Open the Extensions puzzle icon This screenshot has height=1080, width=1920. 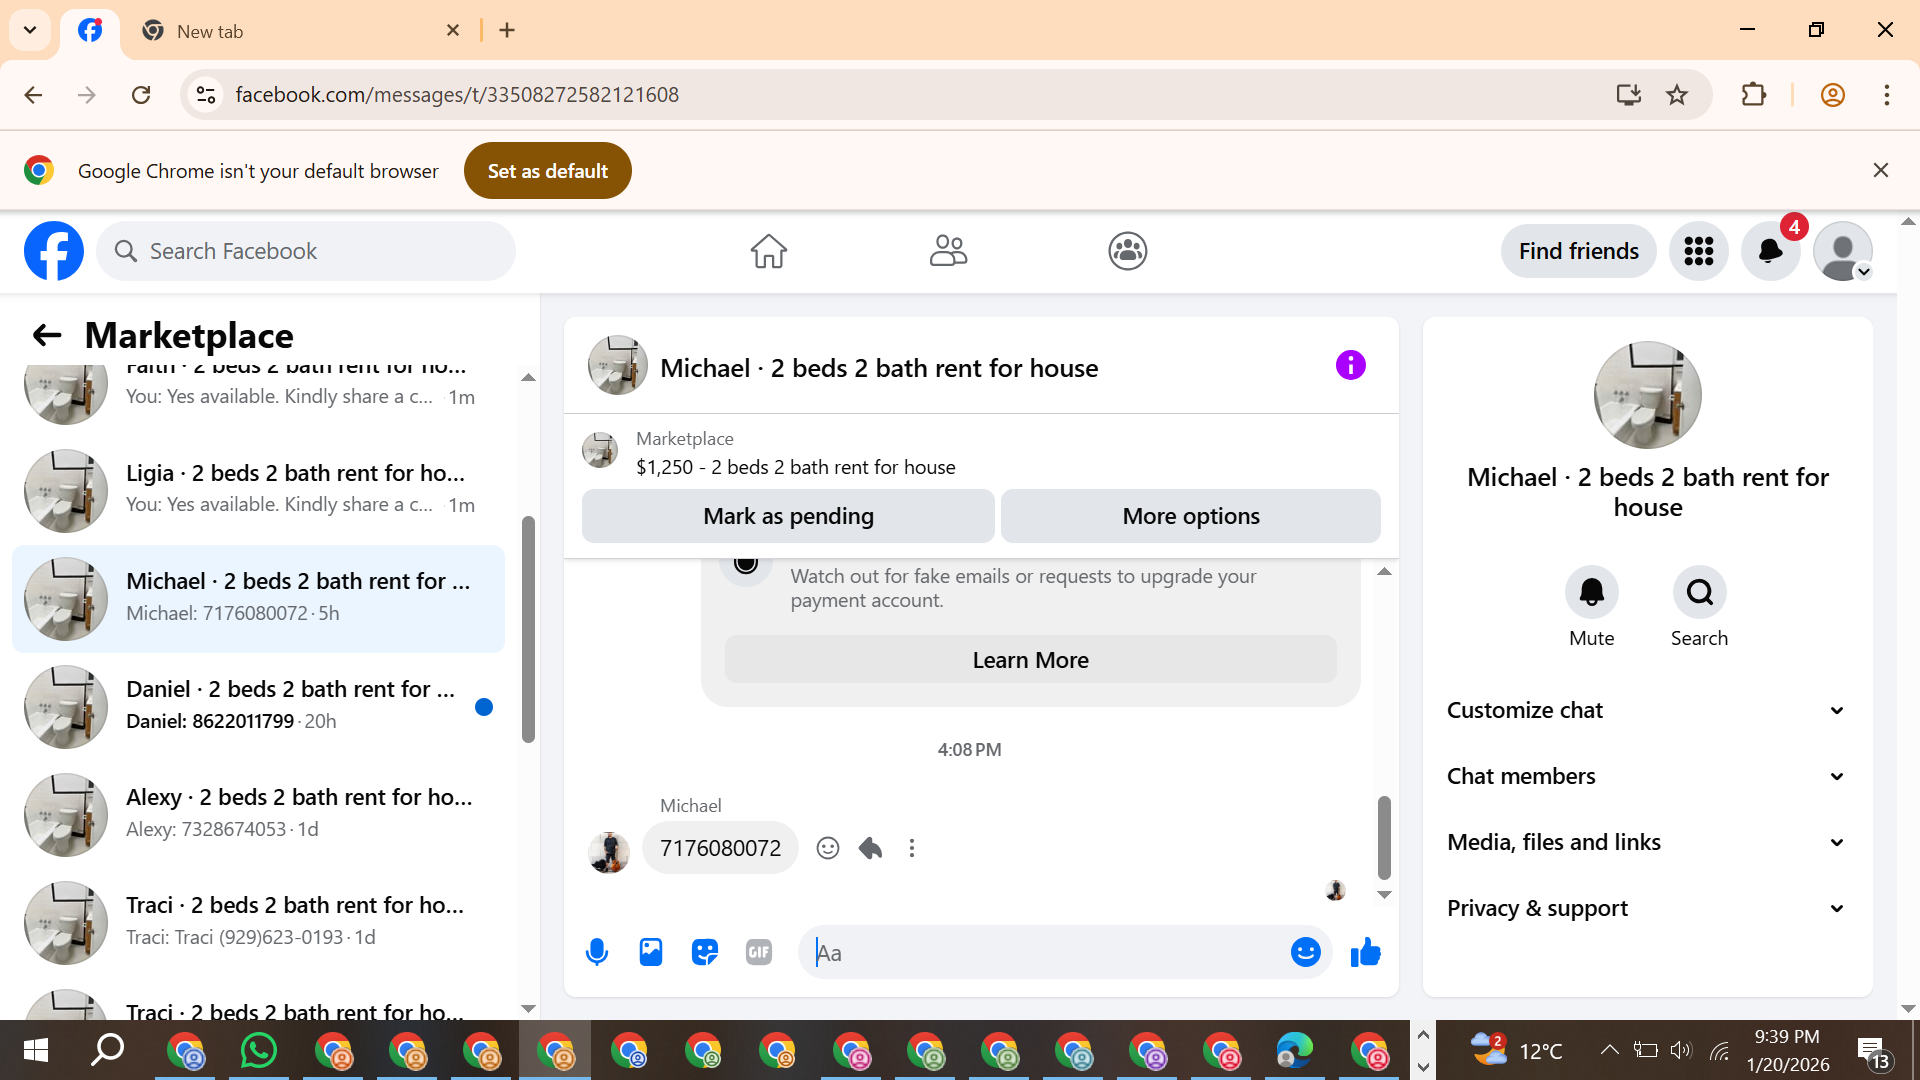(1754, 94)
